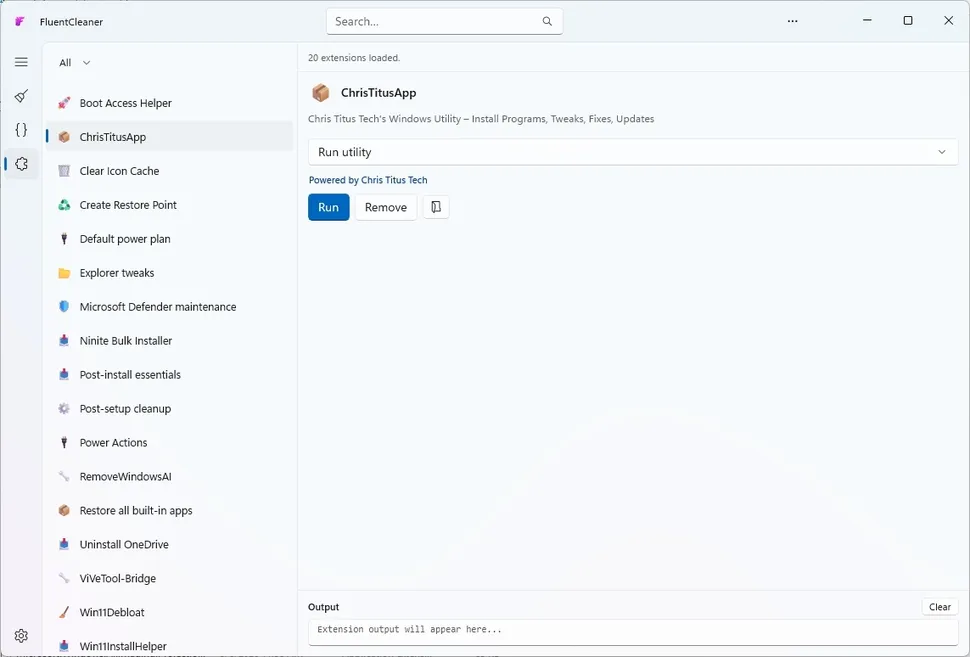The width and height of the screenshot is (970, 657).
Task: Select Post-setup cleanup entry
Action: (170, 408)
